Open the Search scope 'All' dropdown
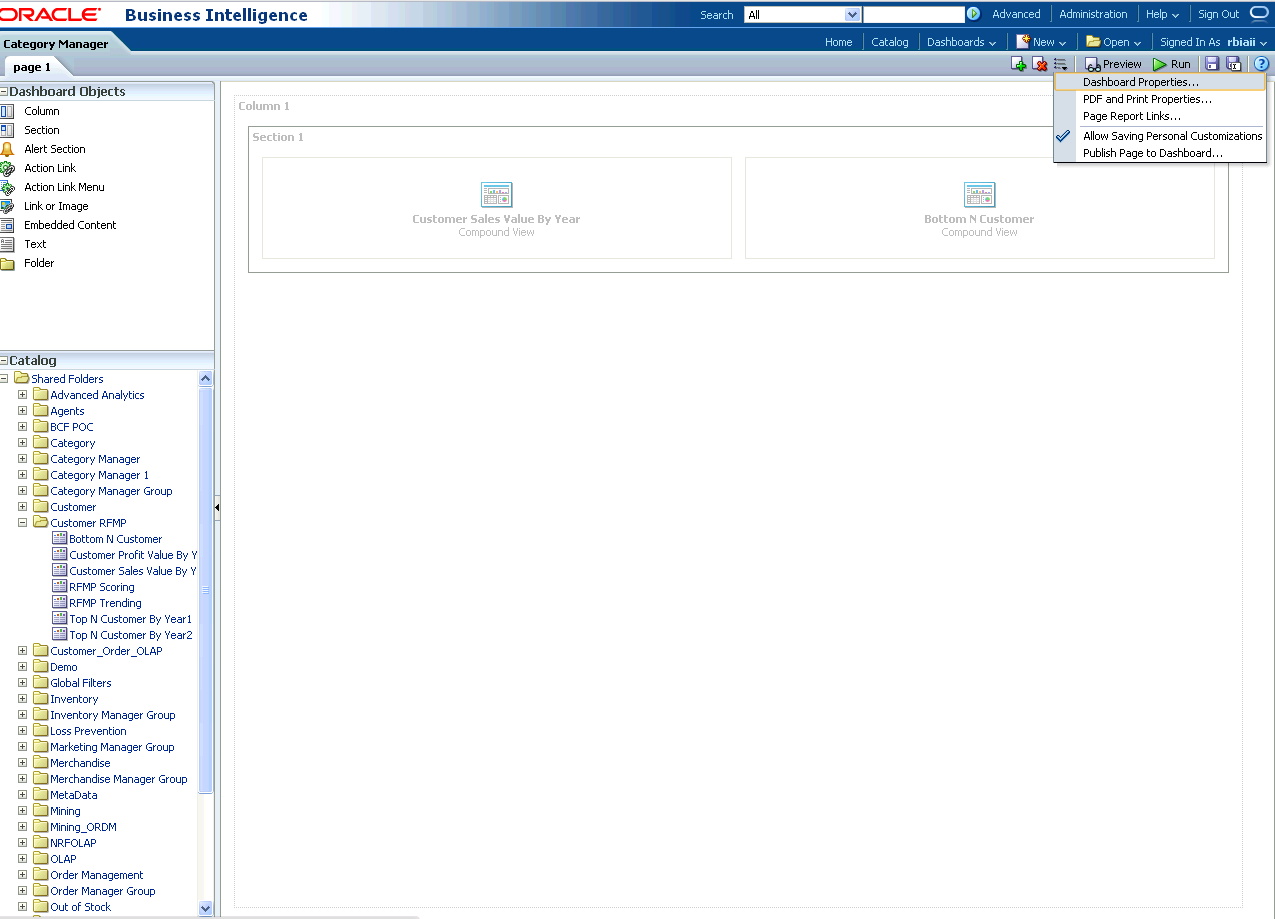Image resolution: width=1275 pixels, height=919 pixels. [852, 15]
